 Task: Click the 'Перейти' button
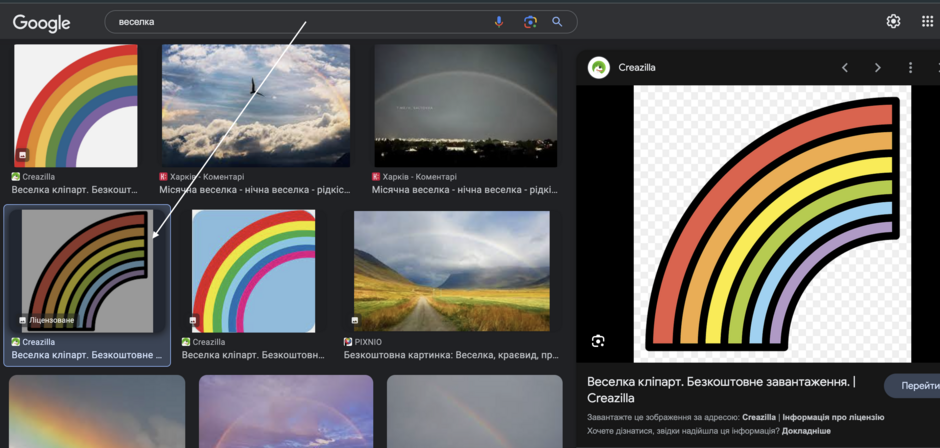click(912, 386)
